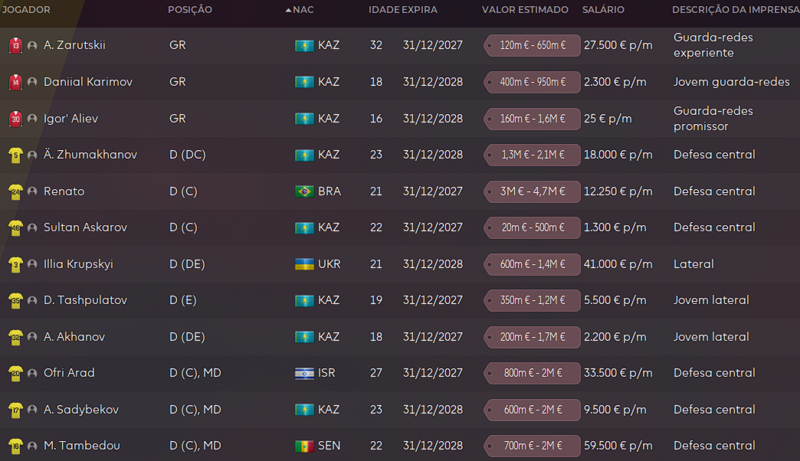Viewport: 800px width, 461px height.
Task: Click the 20m € - 500m € value badge
Action: pyautogui.click(x=532, y=228)
